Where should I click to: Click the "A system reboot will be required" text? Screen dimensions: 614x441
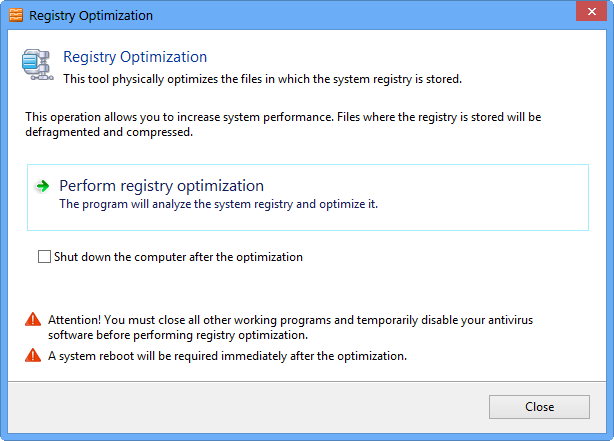227,356
